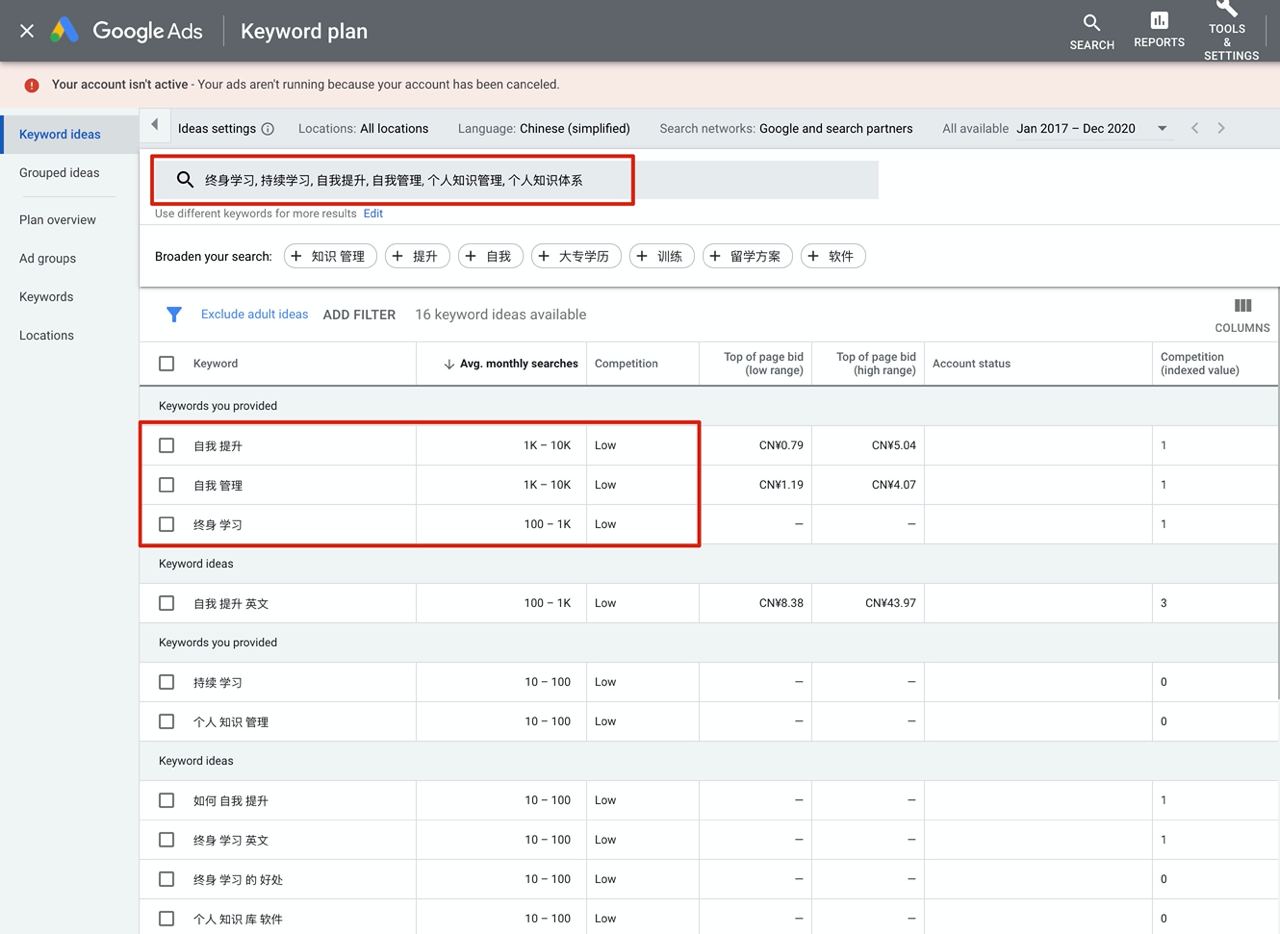This screenshot has height=934, width=1280.
Task: Open the Columns layout icon
Action: tap(1242, 306)
